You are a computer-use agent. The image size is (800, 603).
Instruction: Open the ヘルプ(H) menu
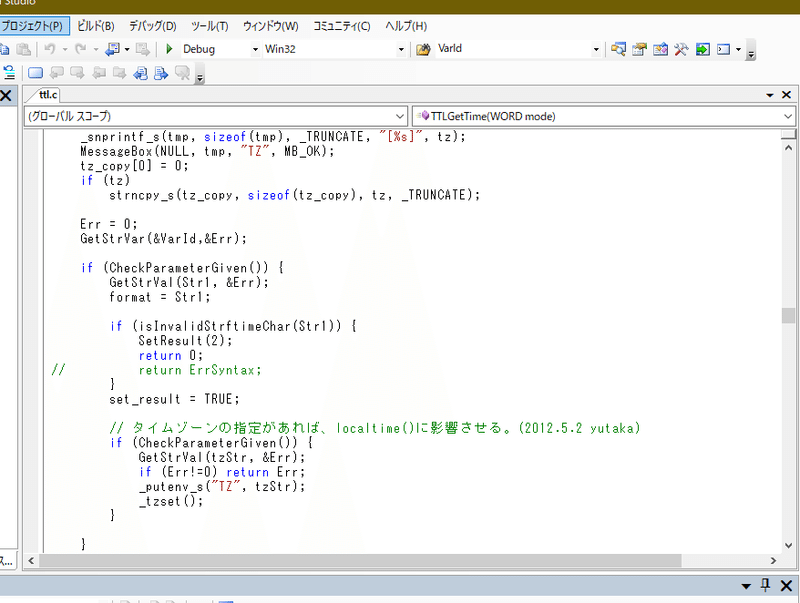click(x=406, y=26)
